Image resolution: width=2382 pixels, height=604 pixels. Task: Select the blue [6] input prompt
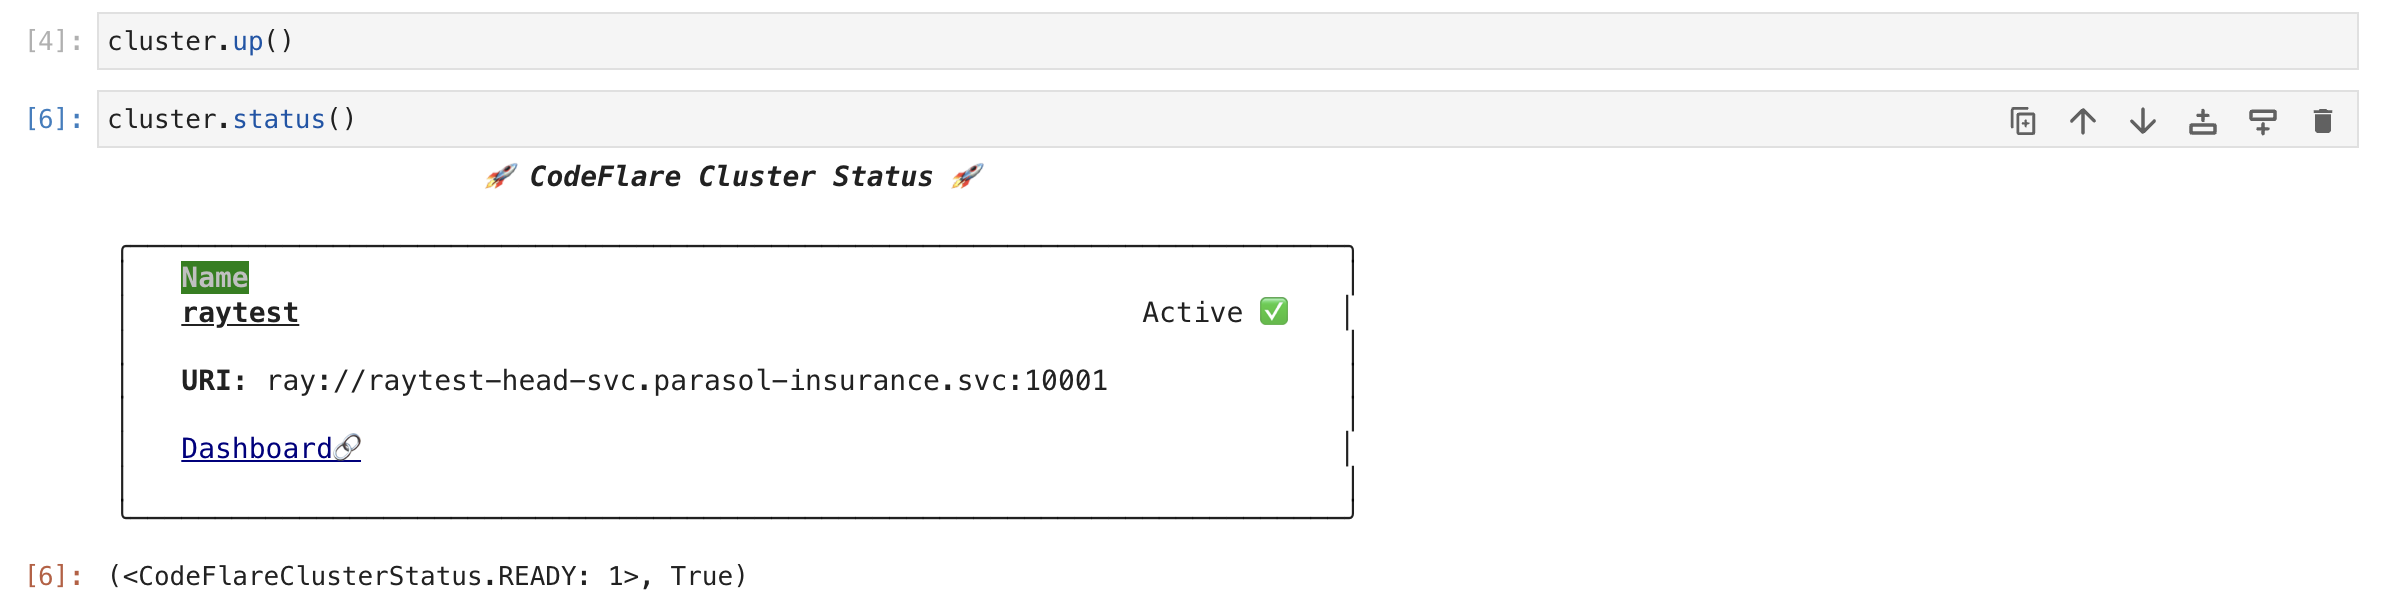pyautogui.click(x=53, y=119)
